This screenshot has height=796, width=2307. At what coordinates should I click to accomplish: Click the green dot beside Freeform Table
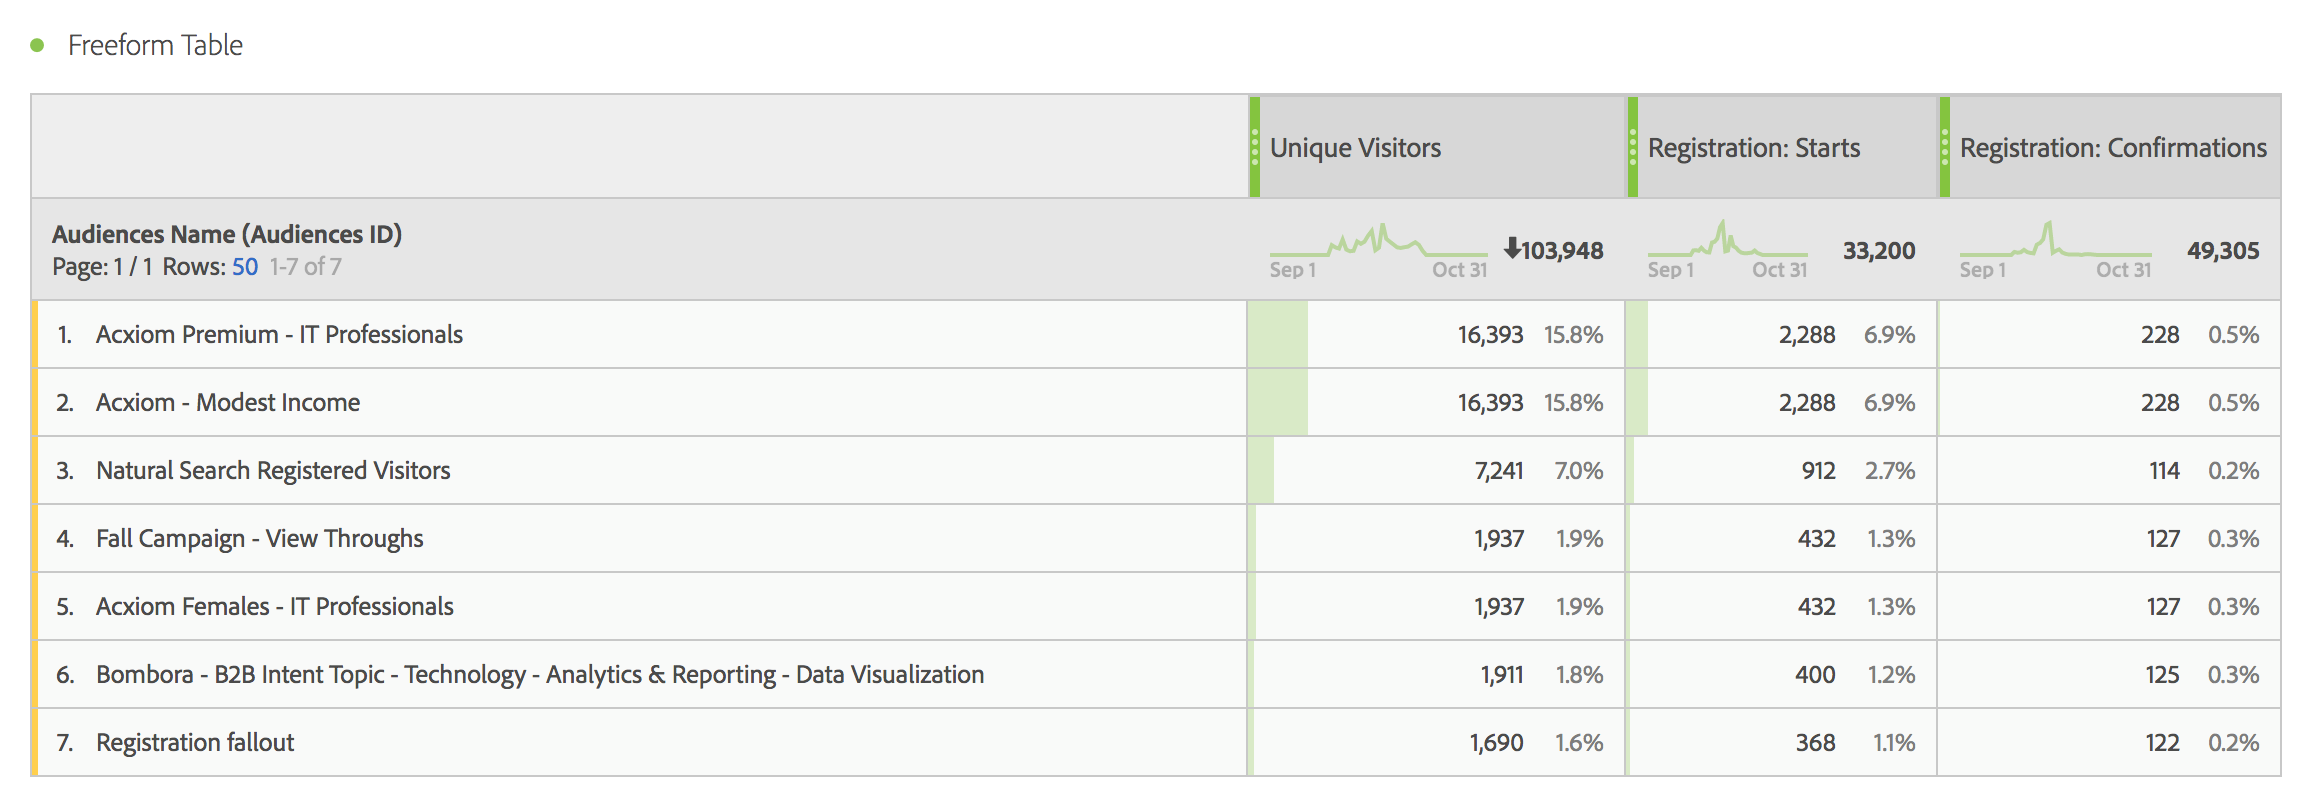37,45
